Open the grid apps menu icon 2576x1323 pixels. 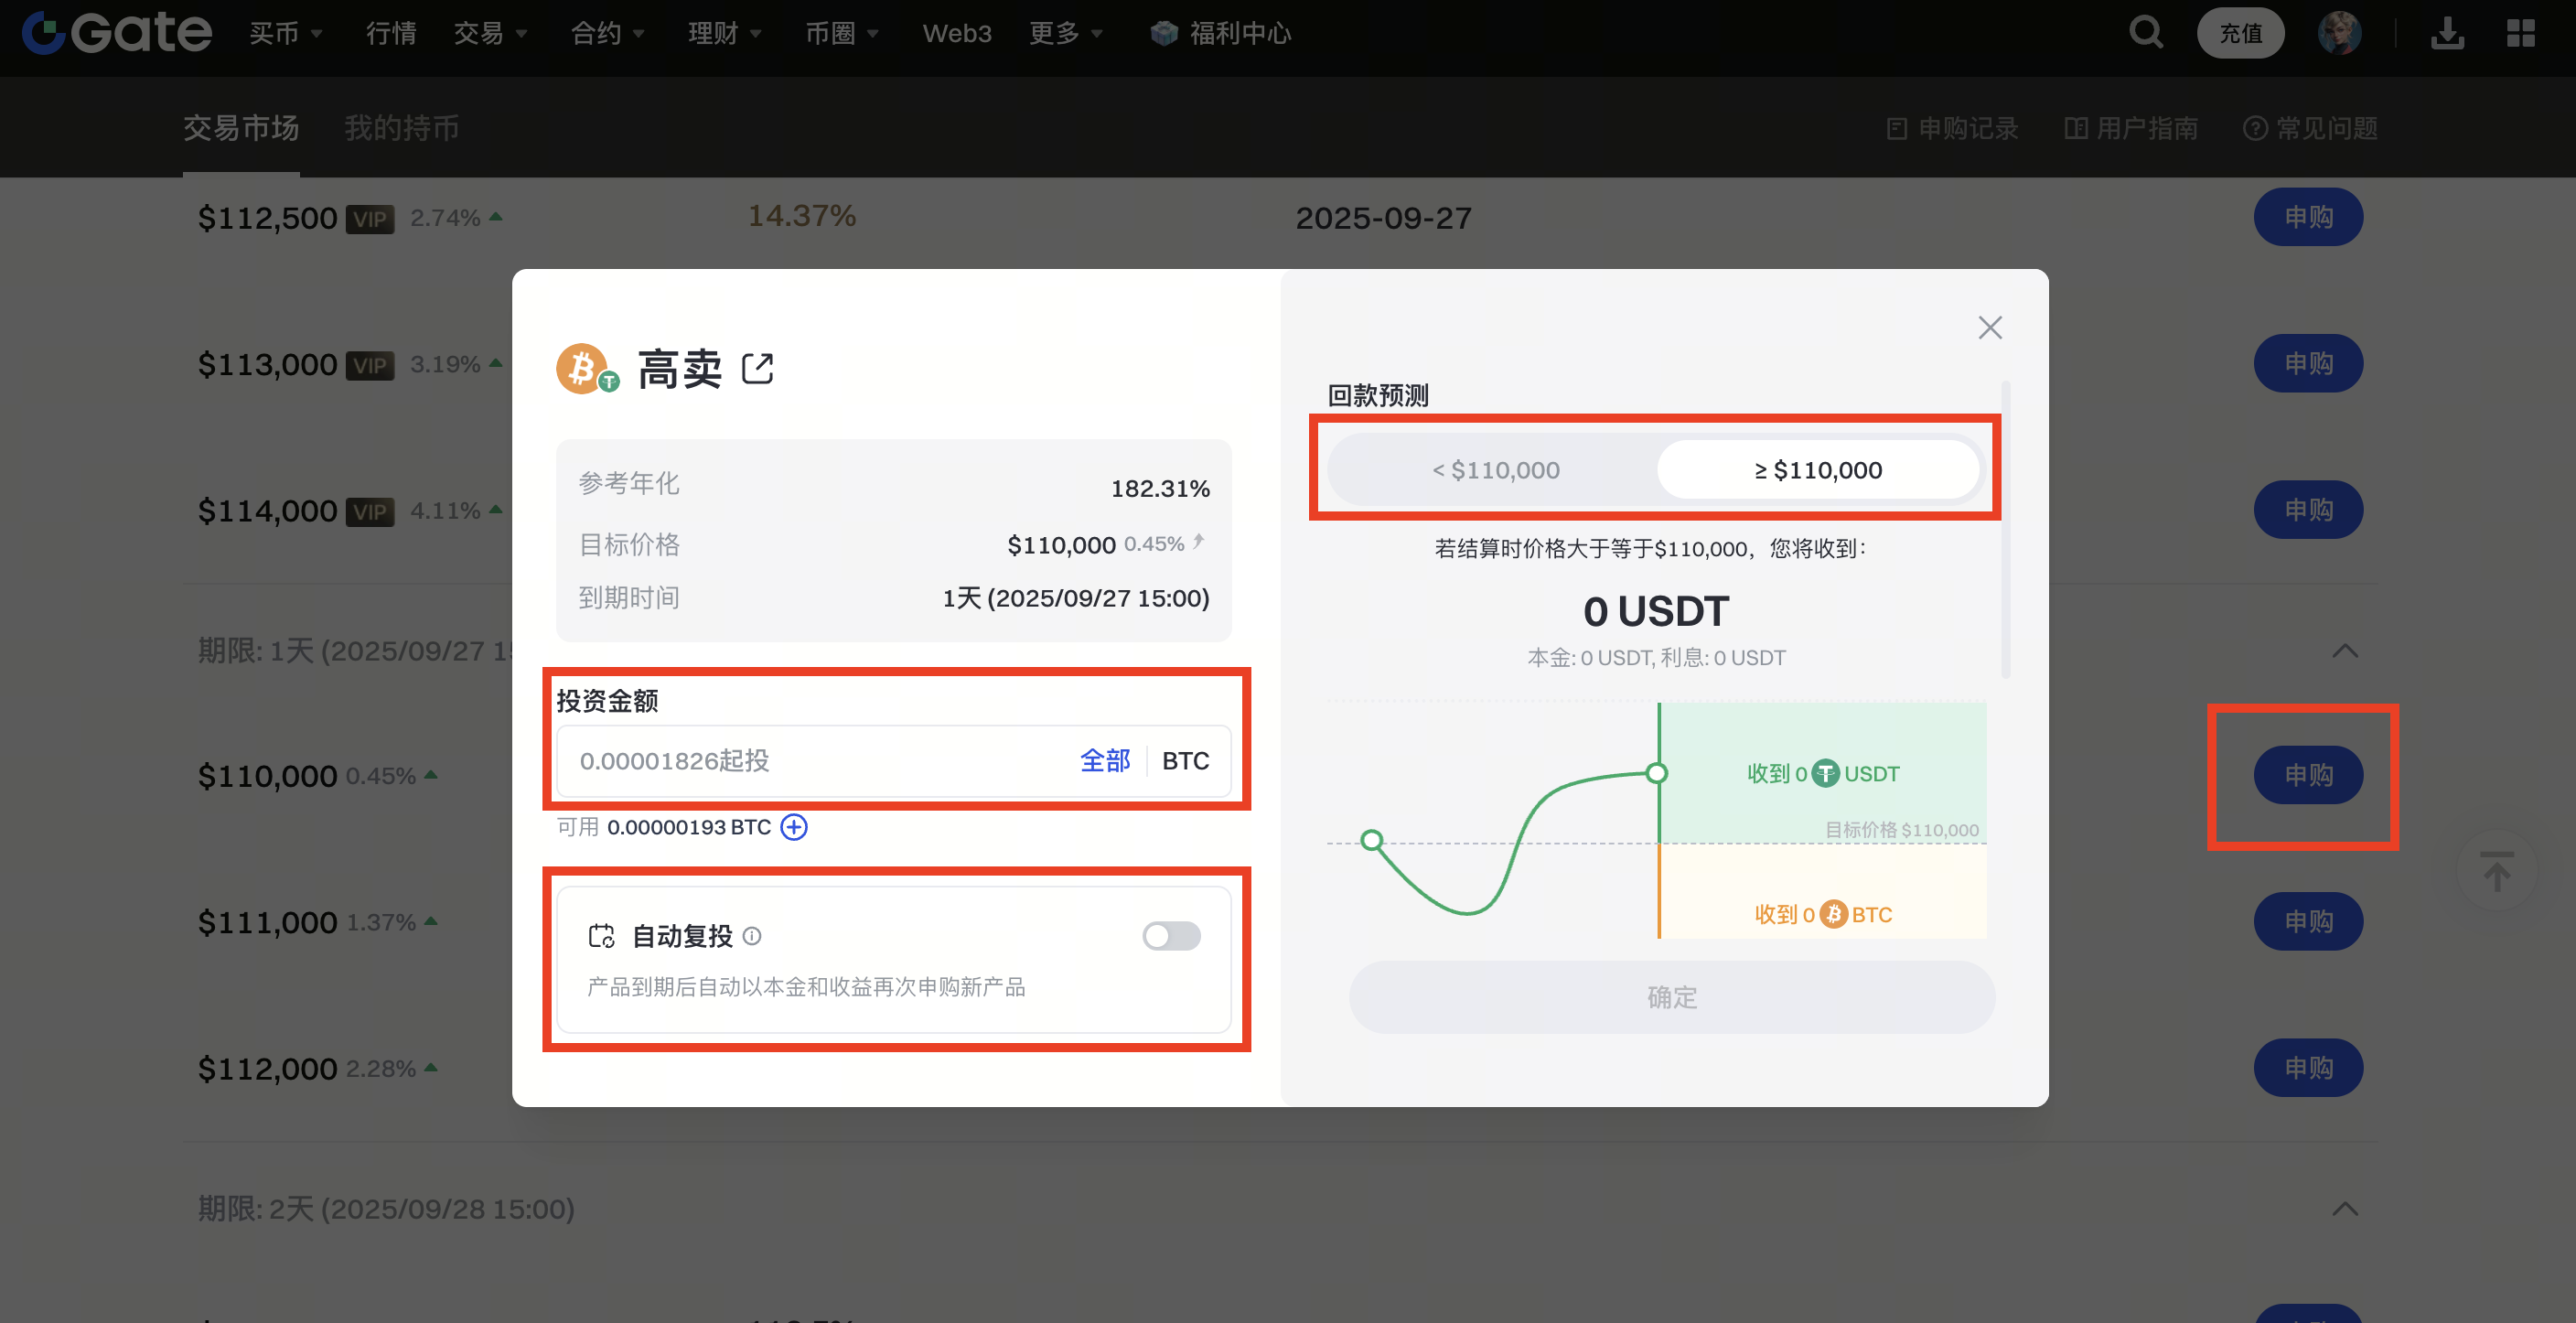(2520, 33)
